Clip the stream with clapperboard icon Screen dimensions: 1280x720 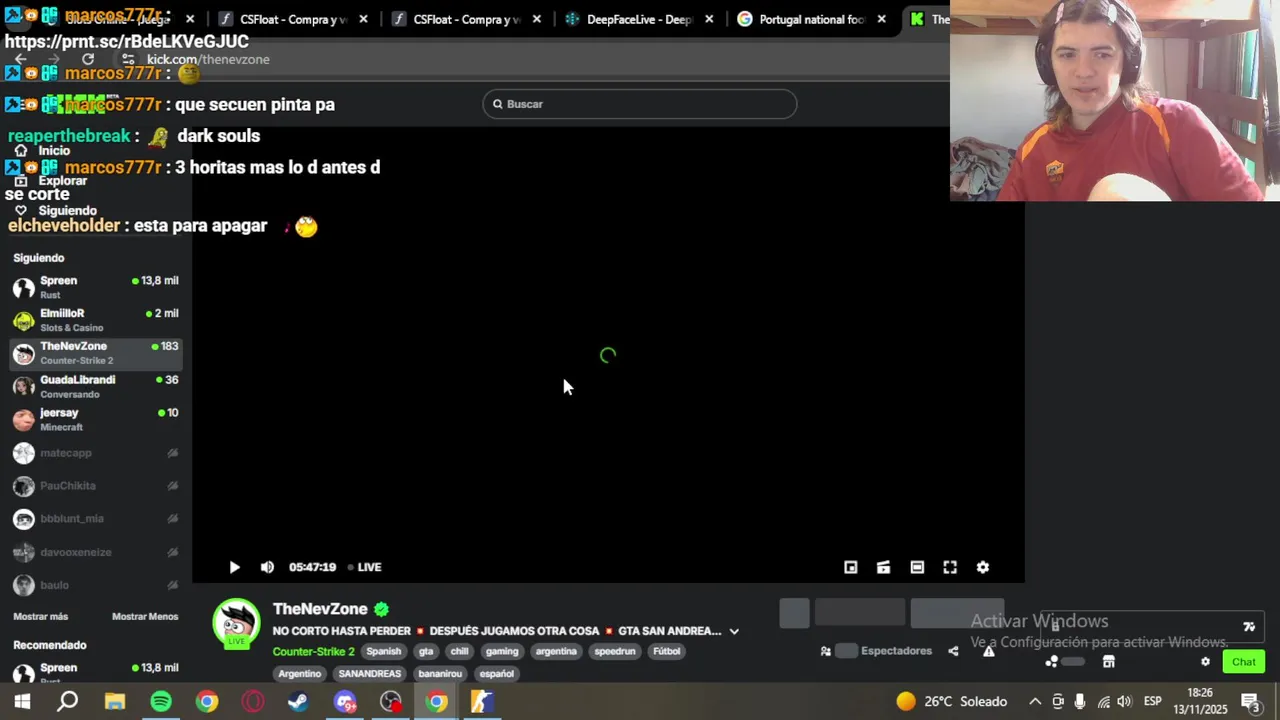pyautogui.click(x=884, y=567)
